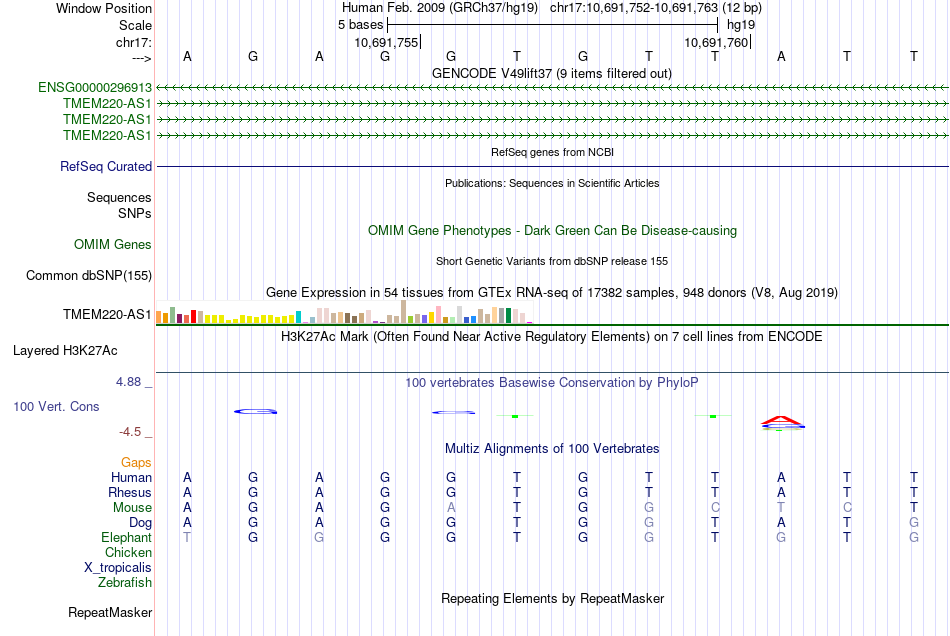Image resolution: width=950 pixels, height=636 pixels.
Task: Click the chr17: label on the left
Action: [134, 42]
